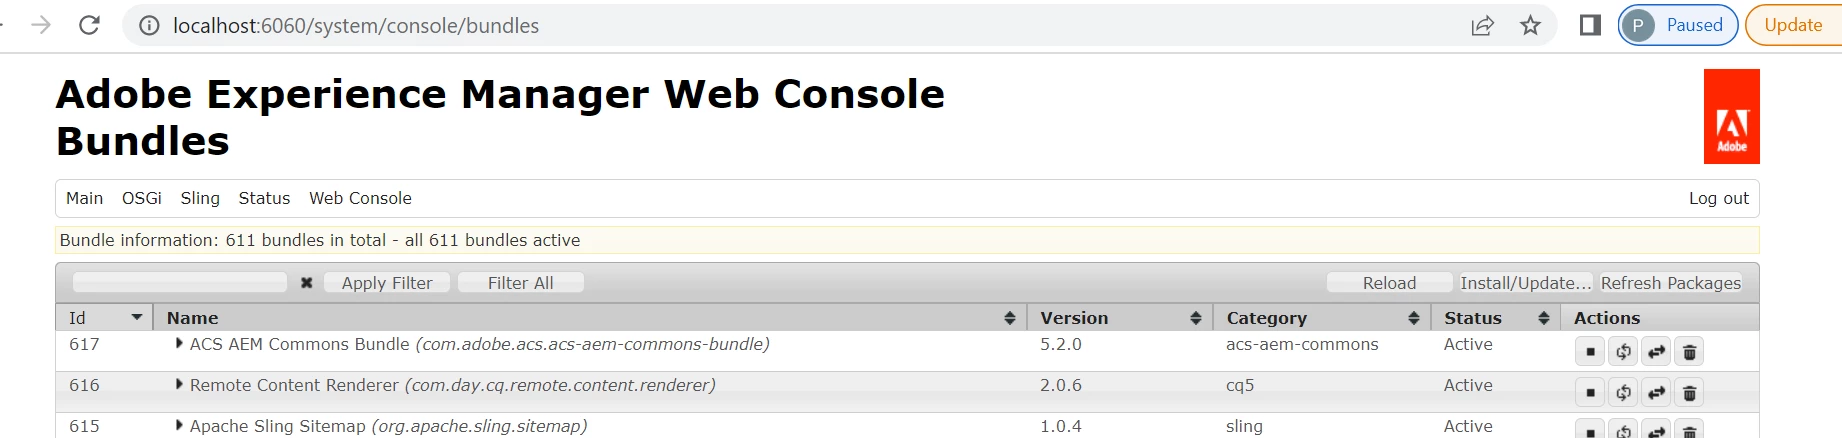
Task: Refresh package imports for ACS AEM Commons Bundle
Action: pos(1623,352)
